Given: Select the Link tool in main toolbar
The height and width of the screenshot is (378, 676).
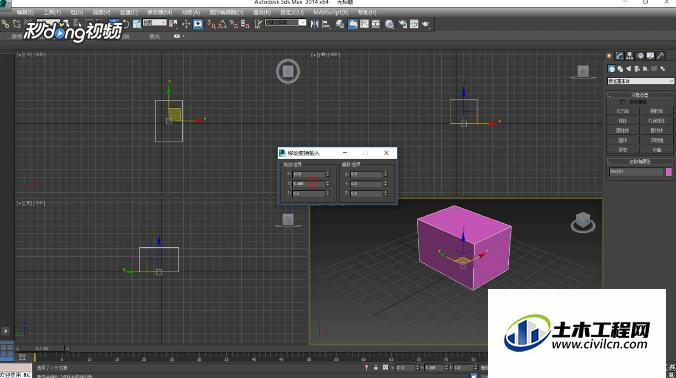Looking at the screenshot, I should (x=5, y=24).
